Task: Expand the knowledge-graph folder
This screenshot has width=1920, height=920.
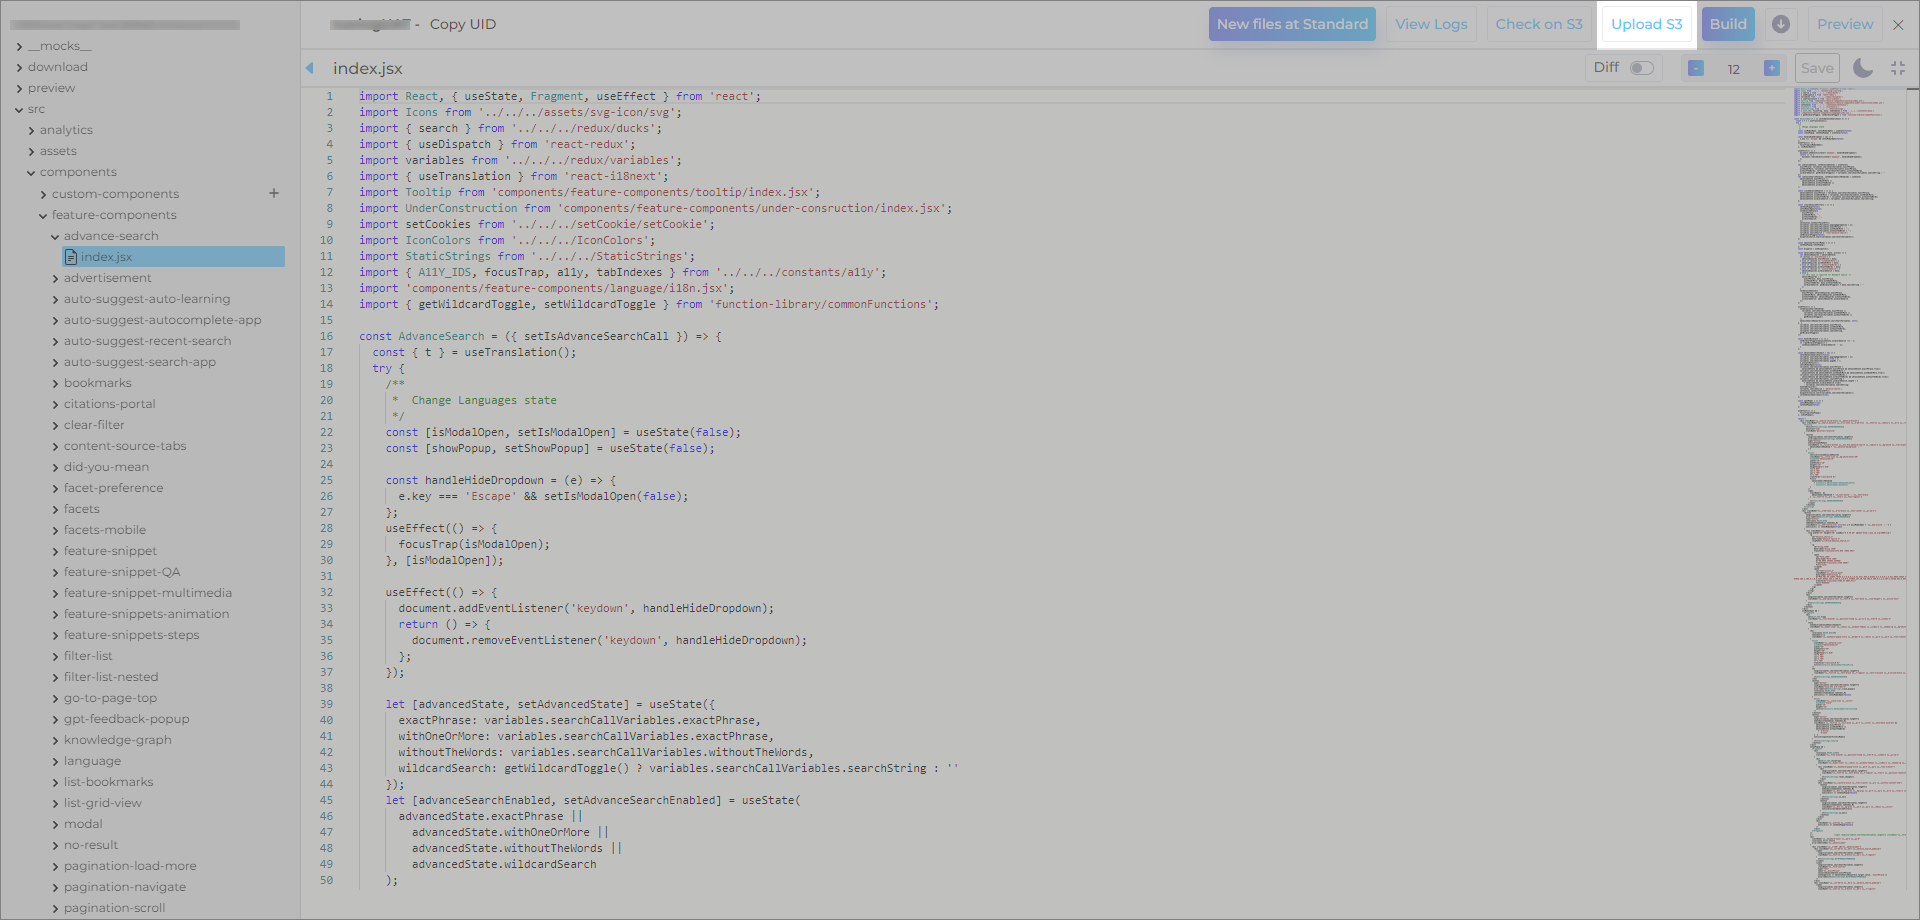Action: point(117,740)
